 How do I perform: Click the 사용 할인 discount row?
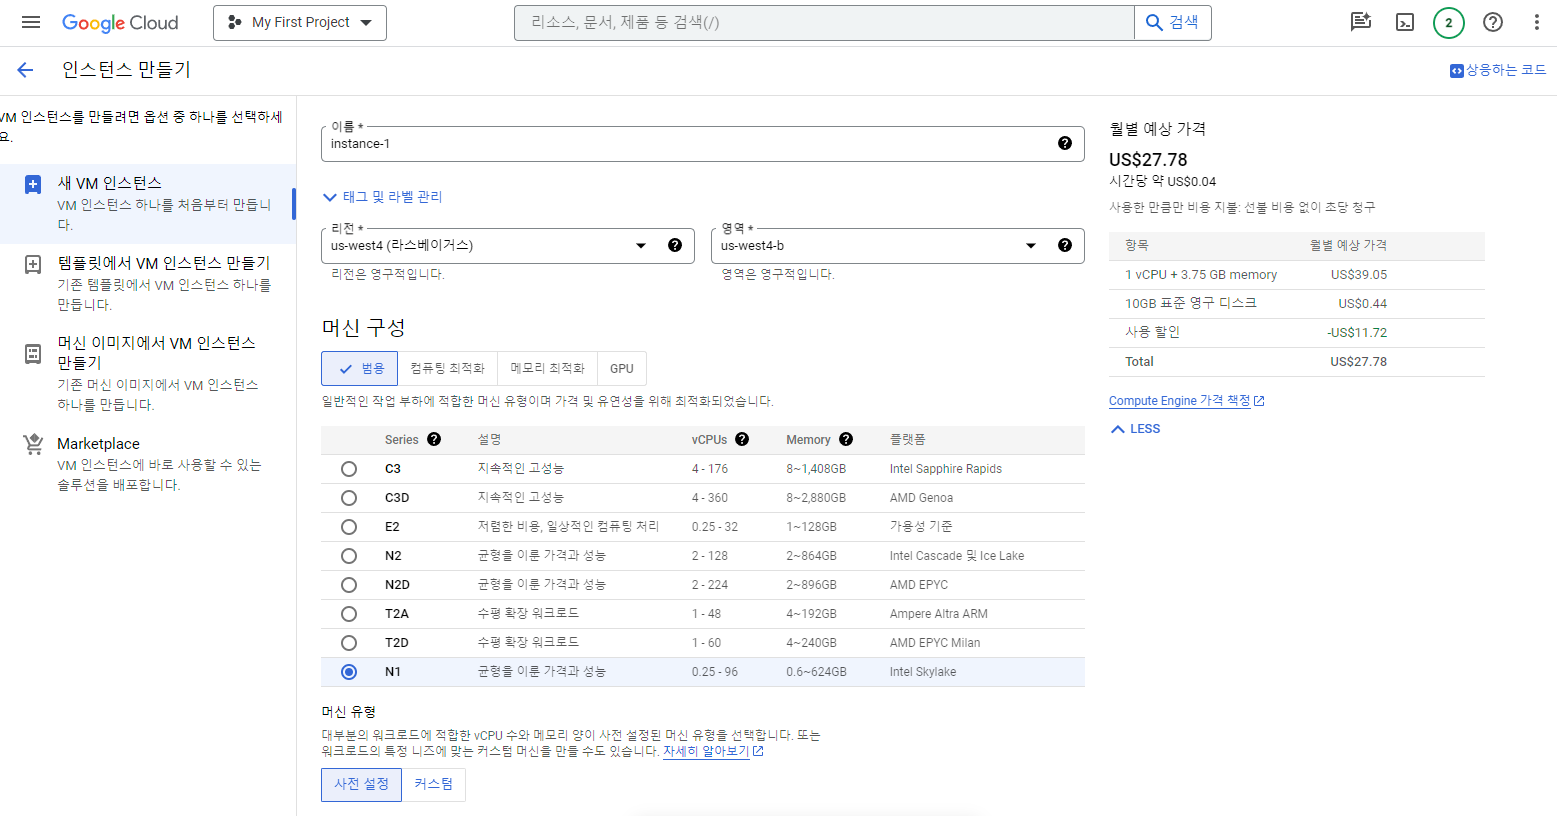pyautogui.click(x=1297, y=333)
